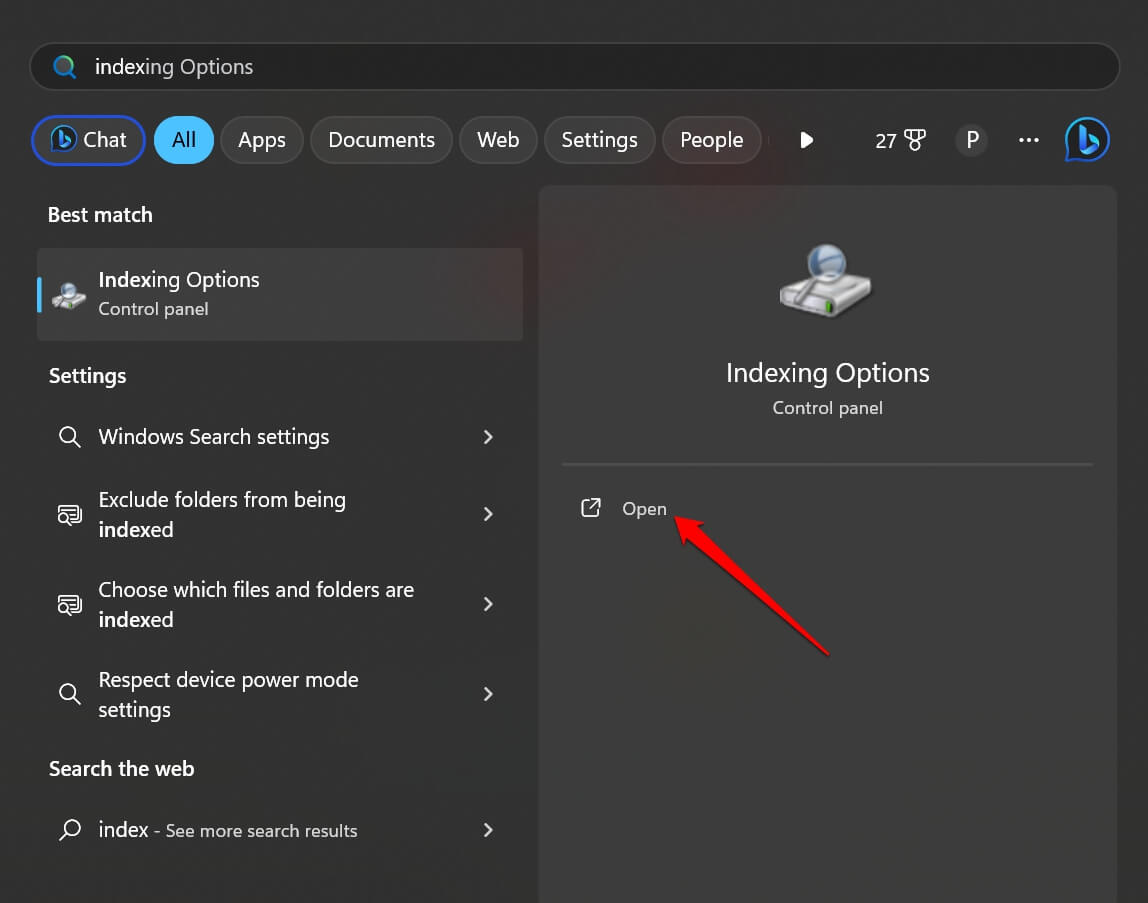
Task: Open Indexing Options best match result
Action: point(280,294)
